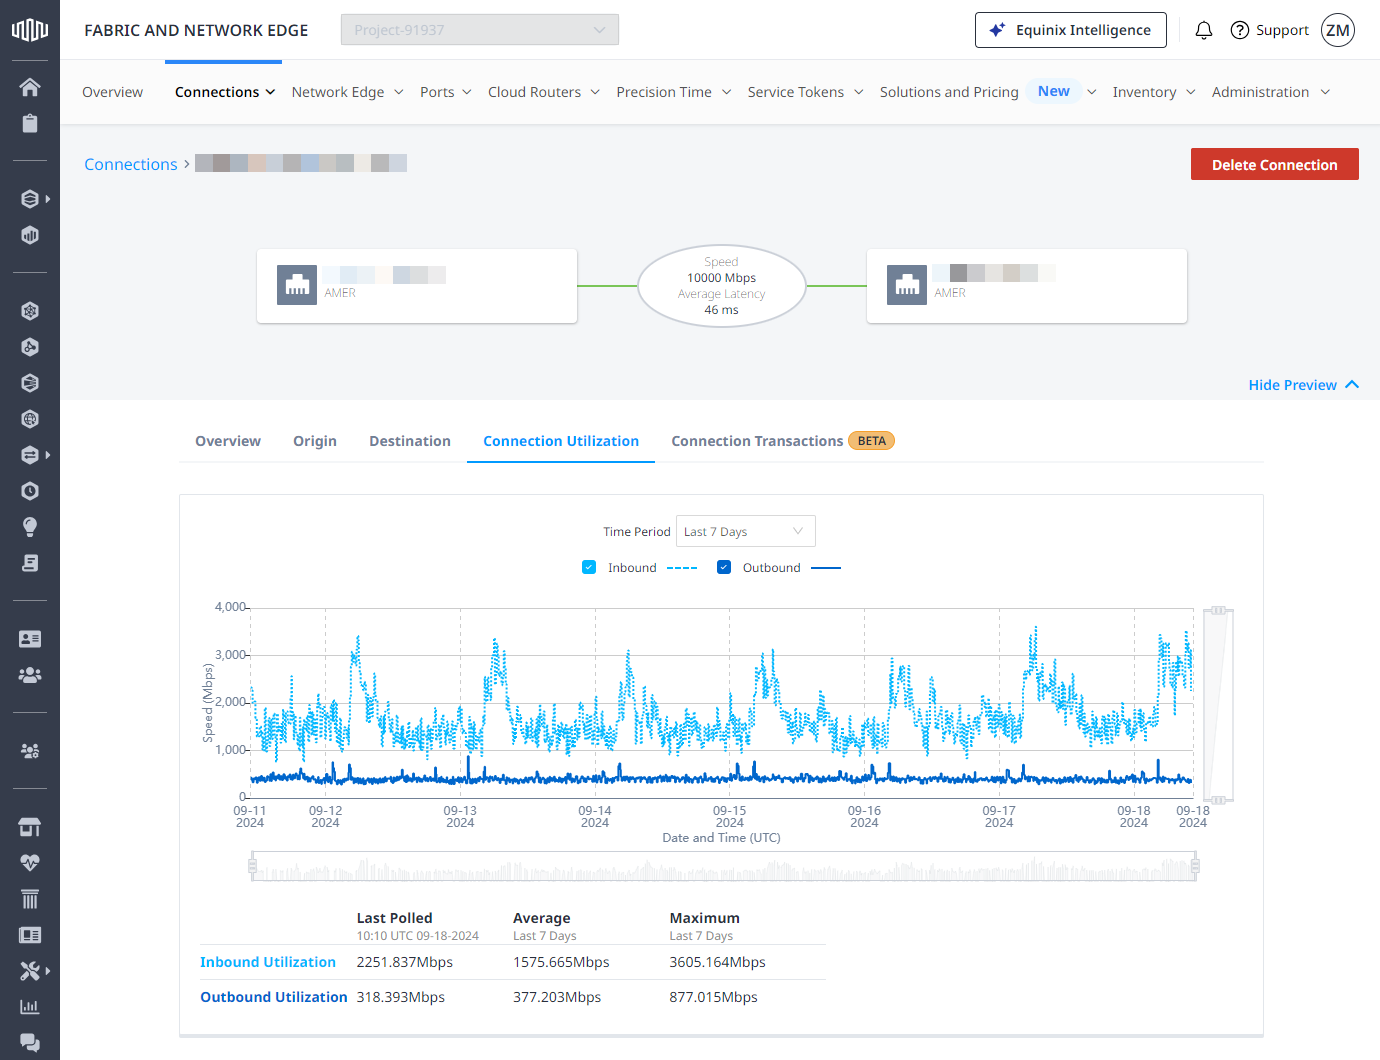The image size is (1380, 1060).
Task: Open the wrench tools sidebar icon
Action: pyautogui.click(x=30, y=971)
